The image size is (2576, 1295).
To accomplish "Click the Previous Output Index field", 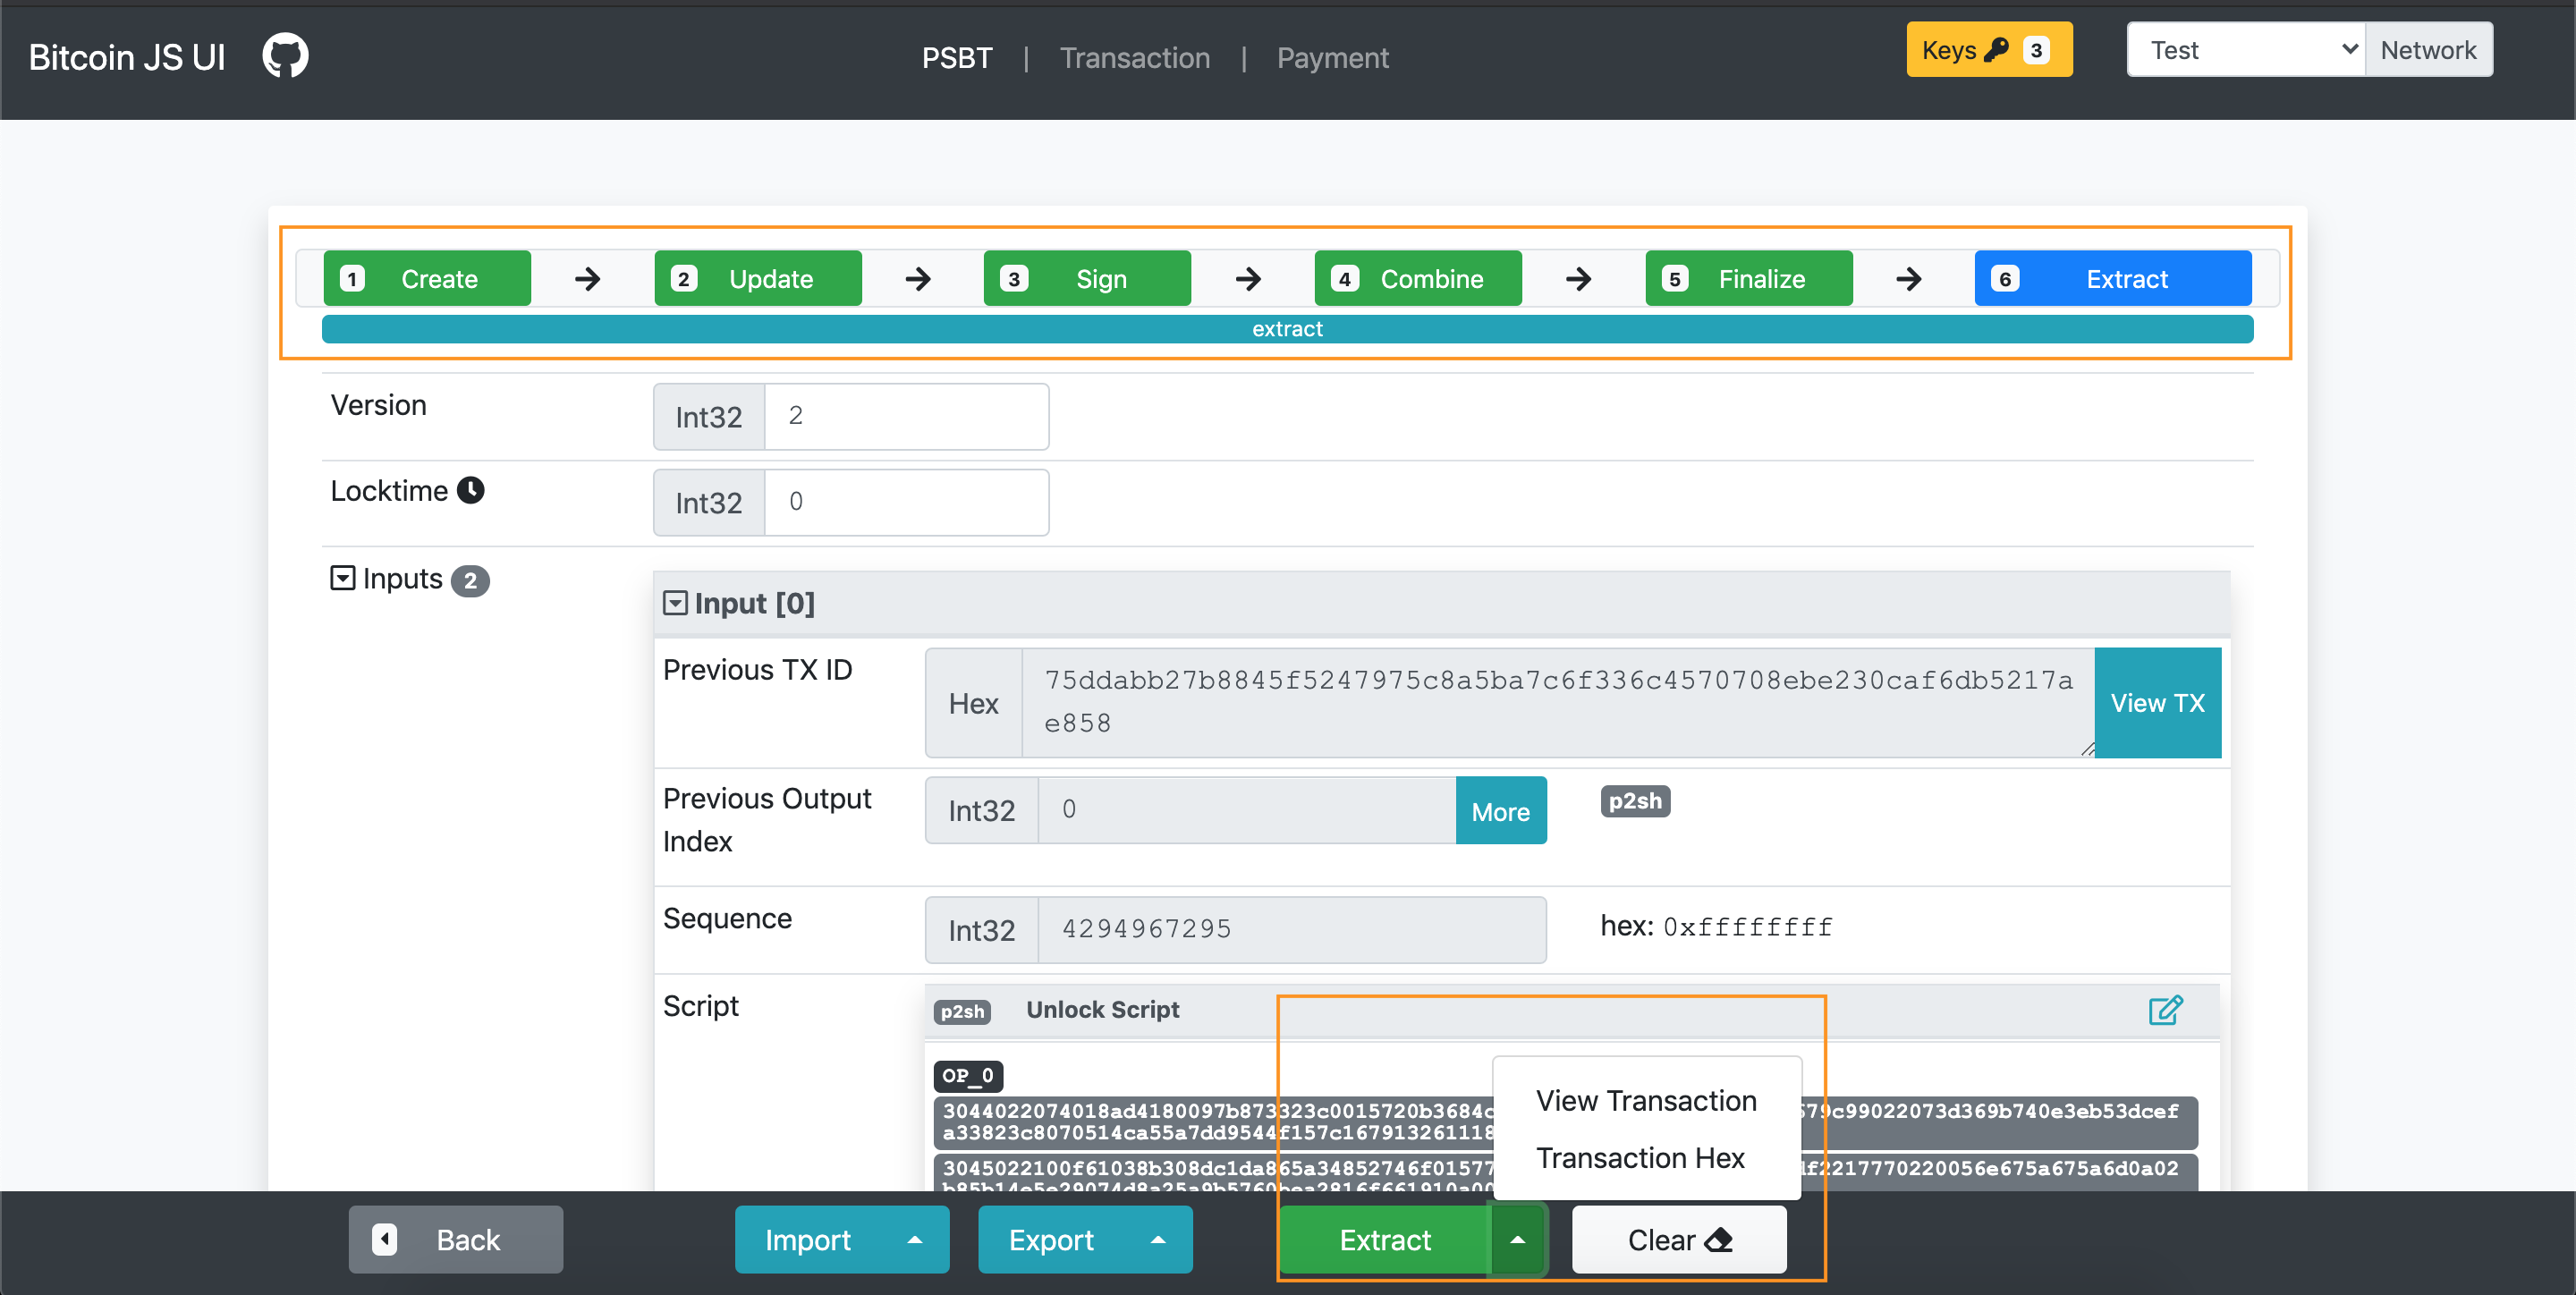I will [x=1247, y=810].
